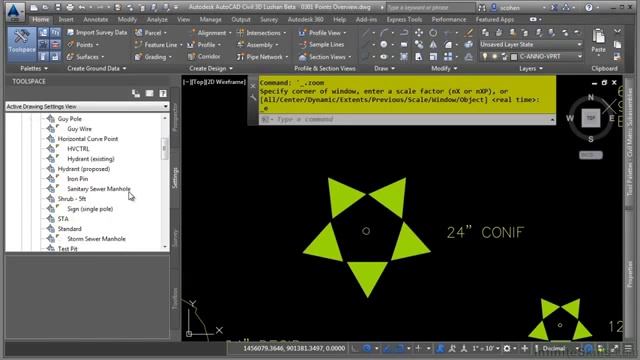The width and height of the screenshot is (640, 360).
Task: Open the Decimal units dropdown
Action: point(560,349)
